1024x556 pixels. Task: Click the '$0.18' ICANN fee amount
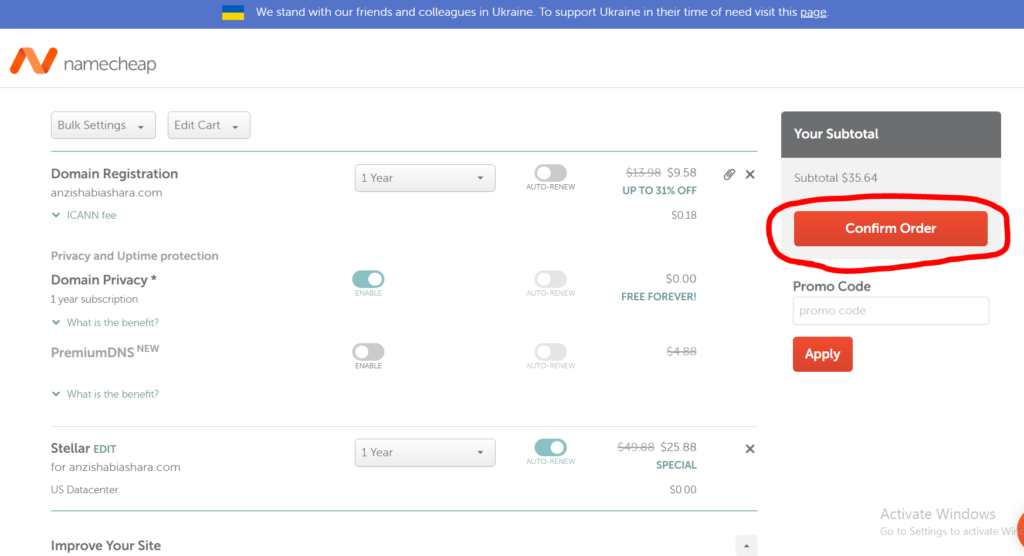(684, 215)
